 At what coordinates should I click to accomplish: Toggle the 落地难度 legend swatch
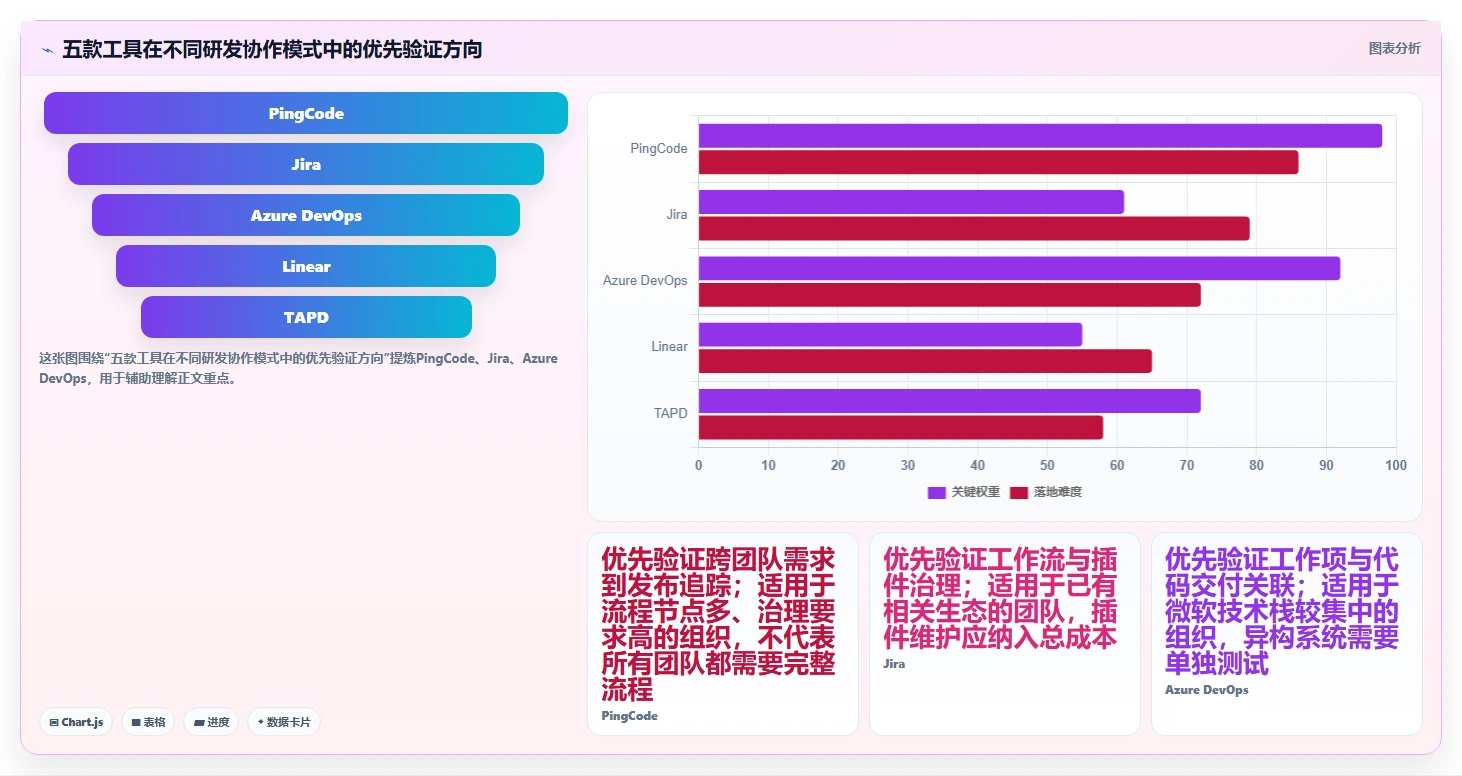coord(1019,492)
